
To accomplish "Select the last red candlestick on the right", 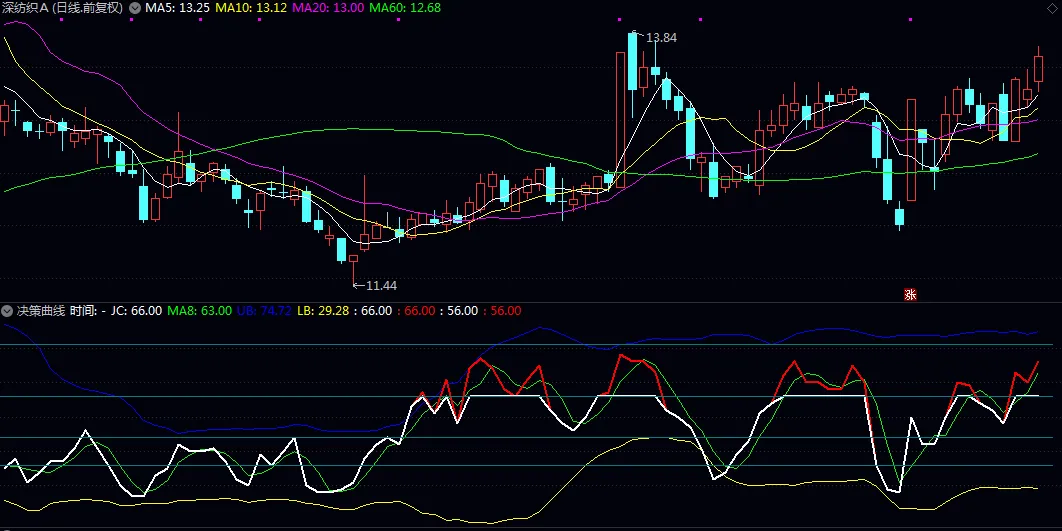I will tap(1039, 68).
